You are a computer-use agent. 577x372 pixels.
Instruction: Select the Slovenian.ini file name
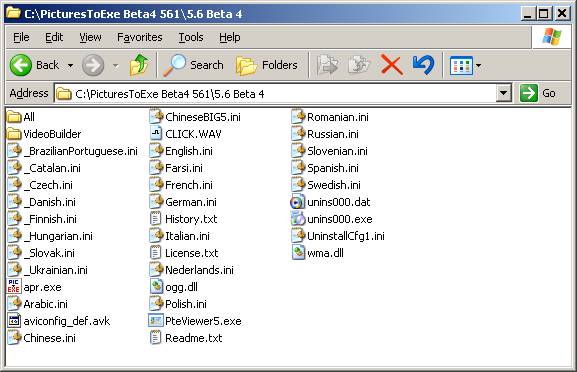point(337,151)
